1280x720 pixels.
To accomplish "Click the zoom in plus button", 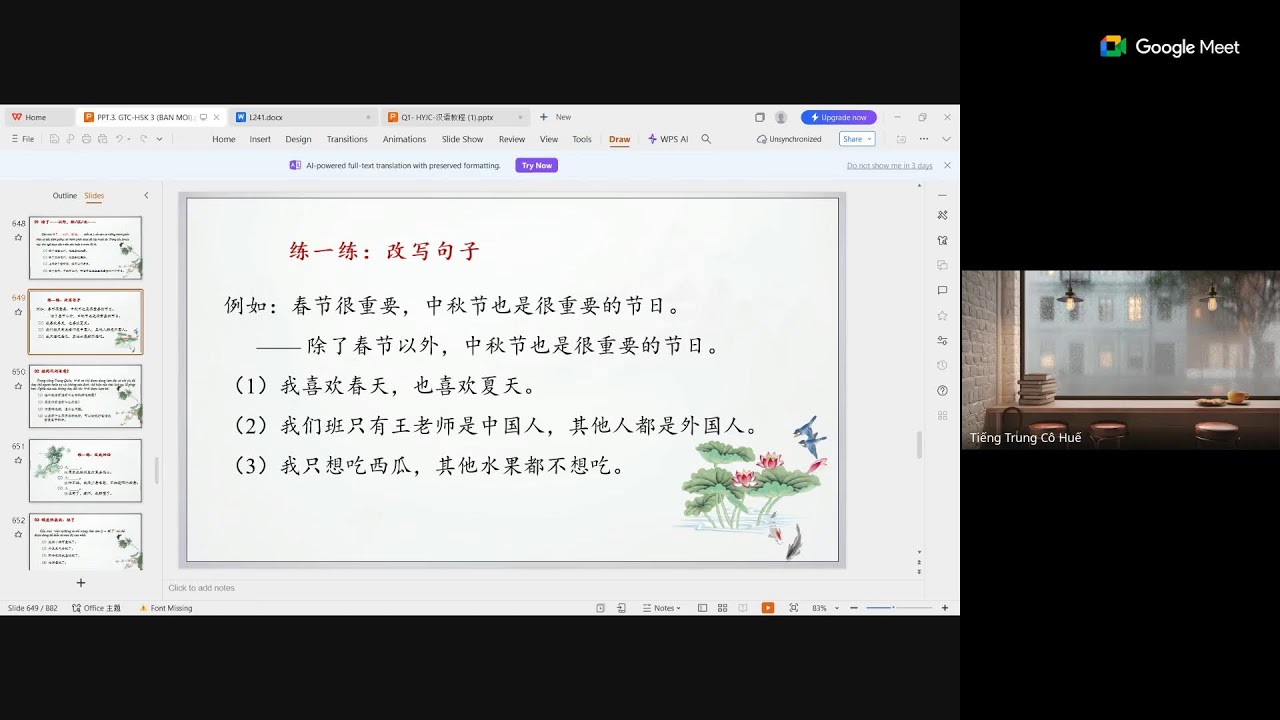I will tap(945, 608).
